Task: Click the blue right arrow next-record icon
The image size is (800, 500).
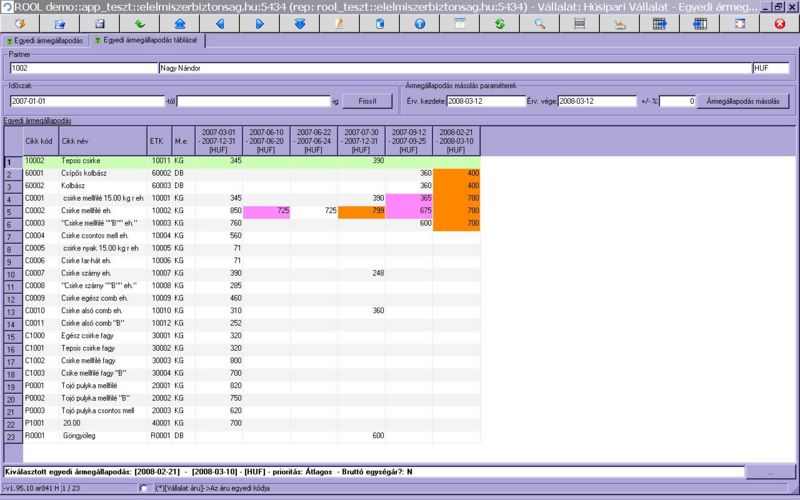Action: 259,23
